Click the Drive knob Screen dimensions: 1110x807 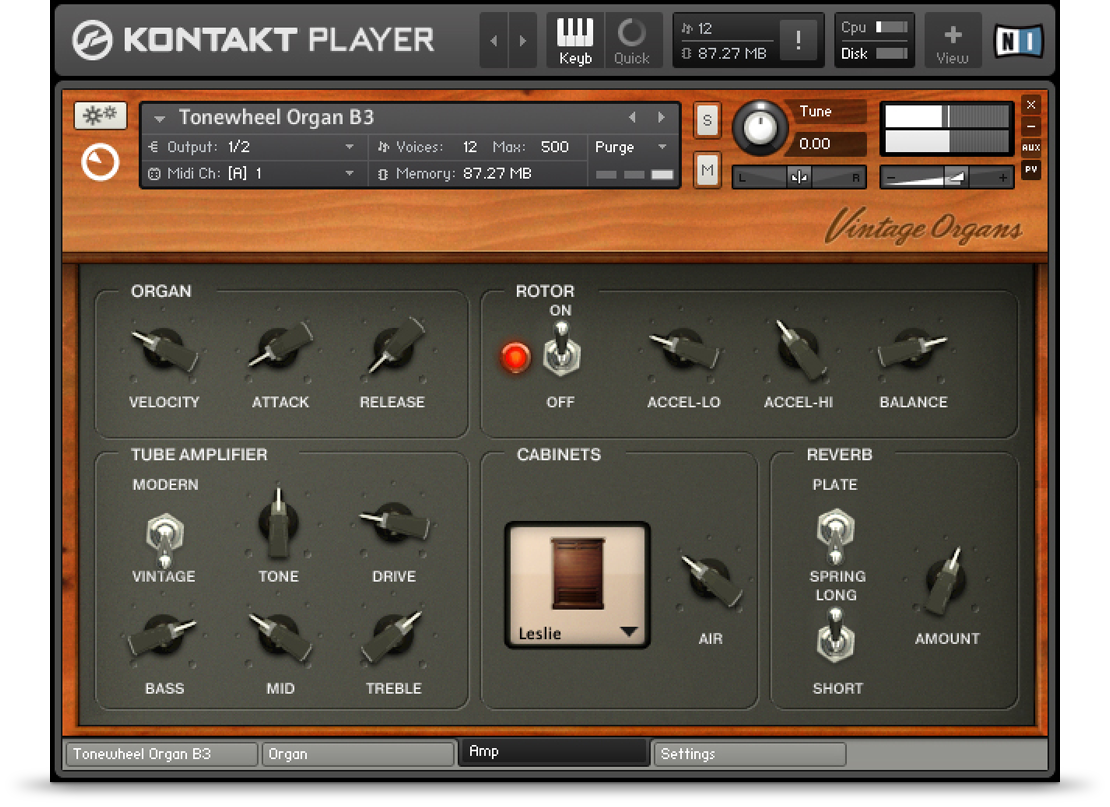coord(394,524)
